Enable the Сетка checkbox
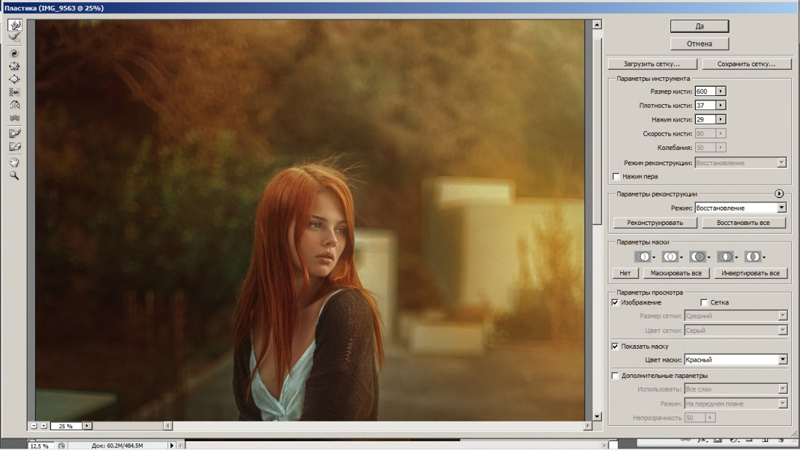The width and height of the screenshot is (800, 450). click(704, 303)
